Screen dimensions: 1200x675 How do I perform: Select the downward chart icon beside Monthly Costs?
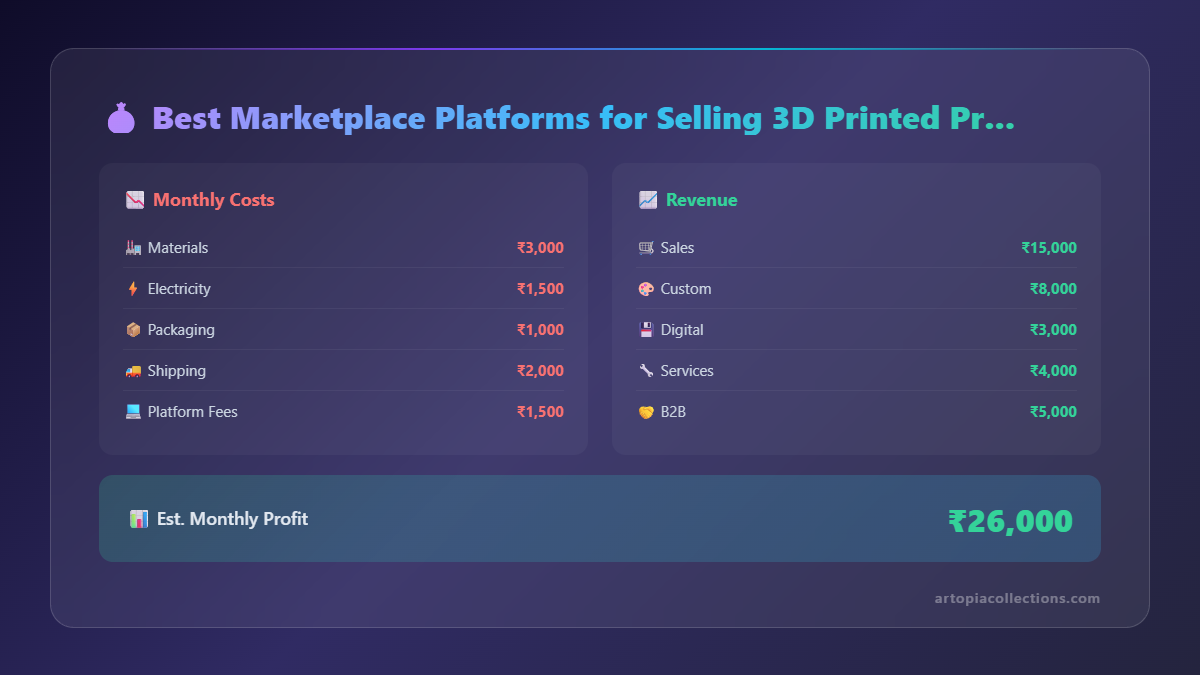point(133,199)
